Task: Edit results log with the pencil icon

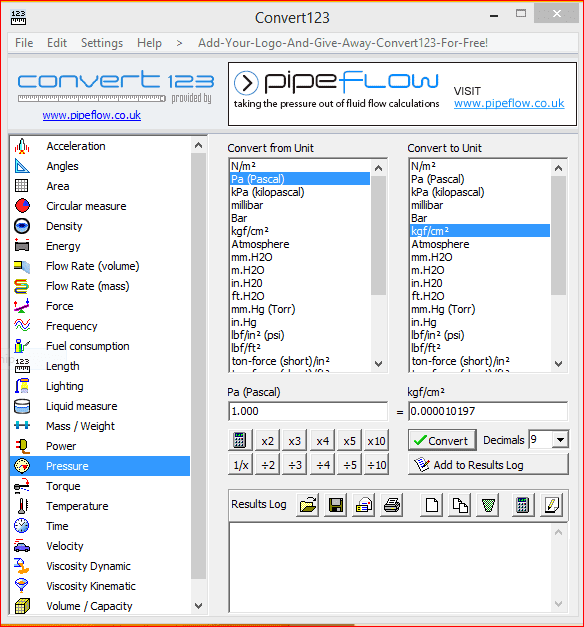Action: (x=552, y=505)
